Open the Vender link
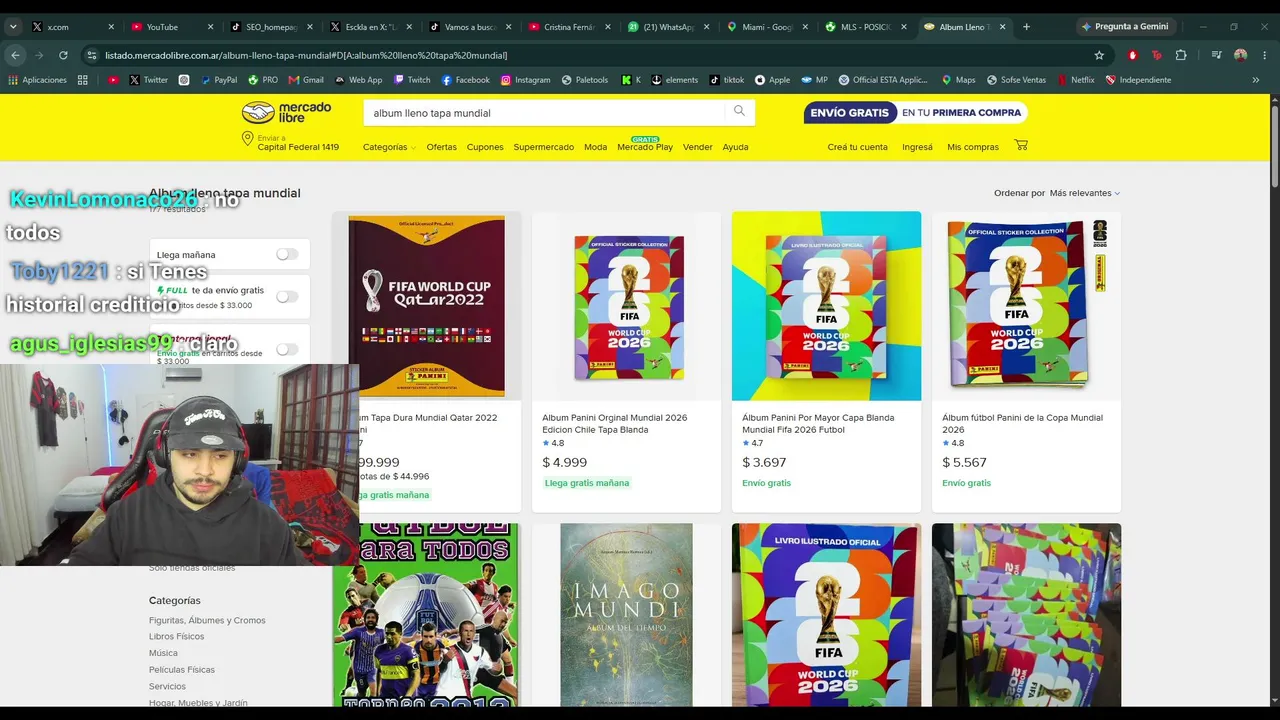Viewport: 1280px width, 720px height. click(x=698, y=147)
